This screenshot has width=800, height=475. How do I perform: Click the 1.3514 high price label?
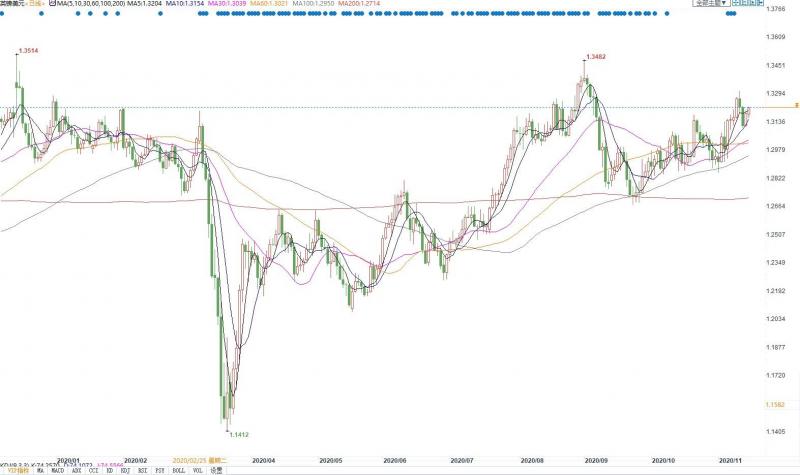(x=29, y=51)
